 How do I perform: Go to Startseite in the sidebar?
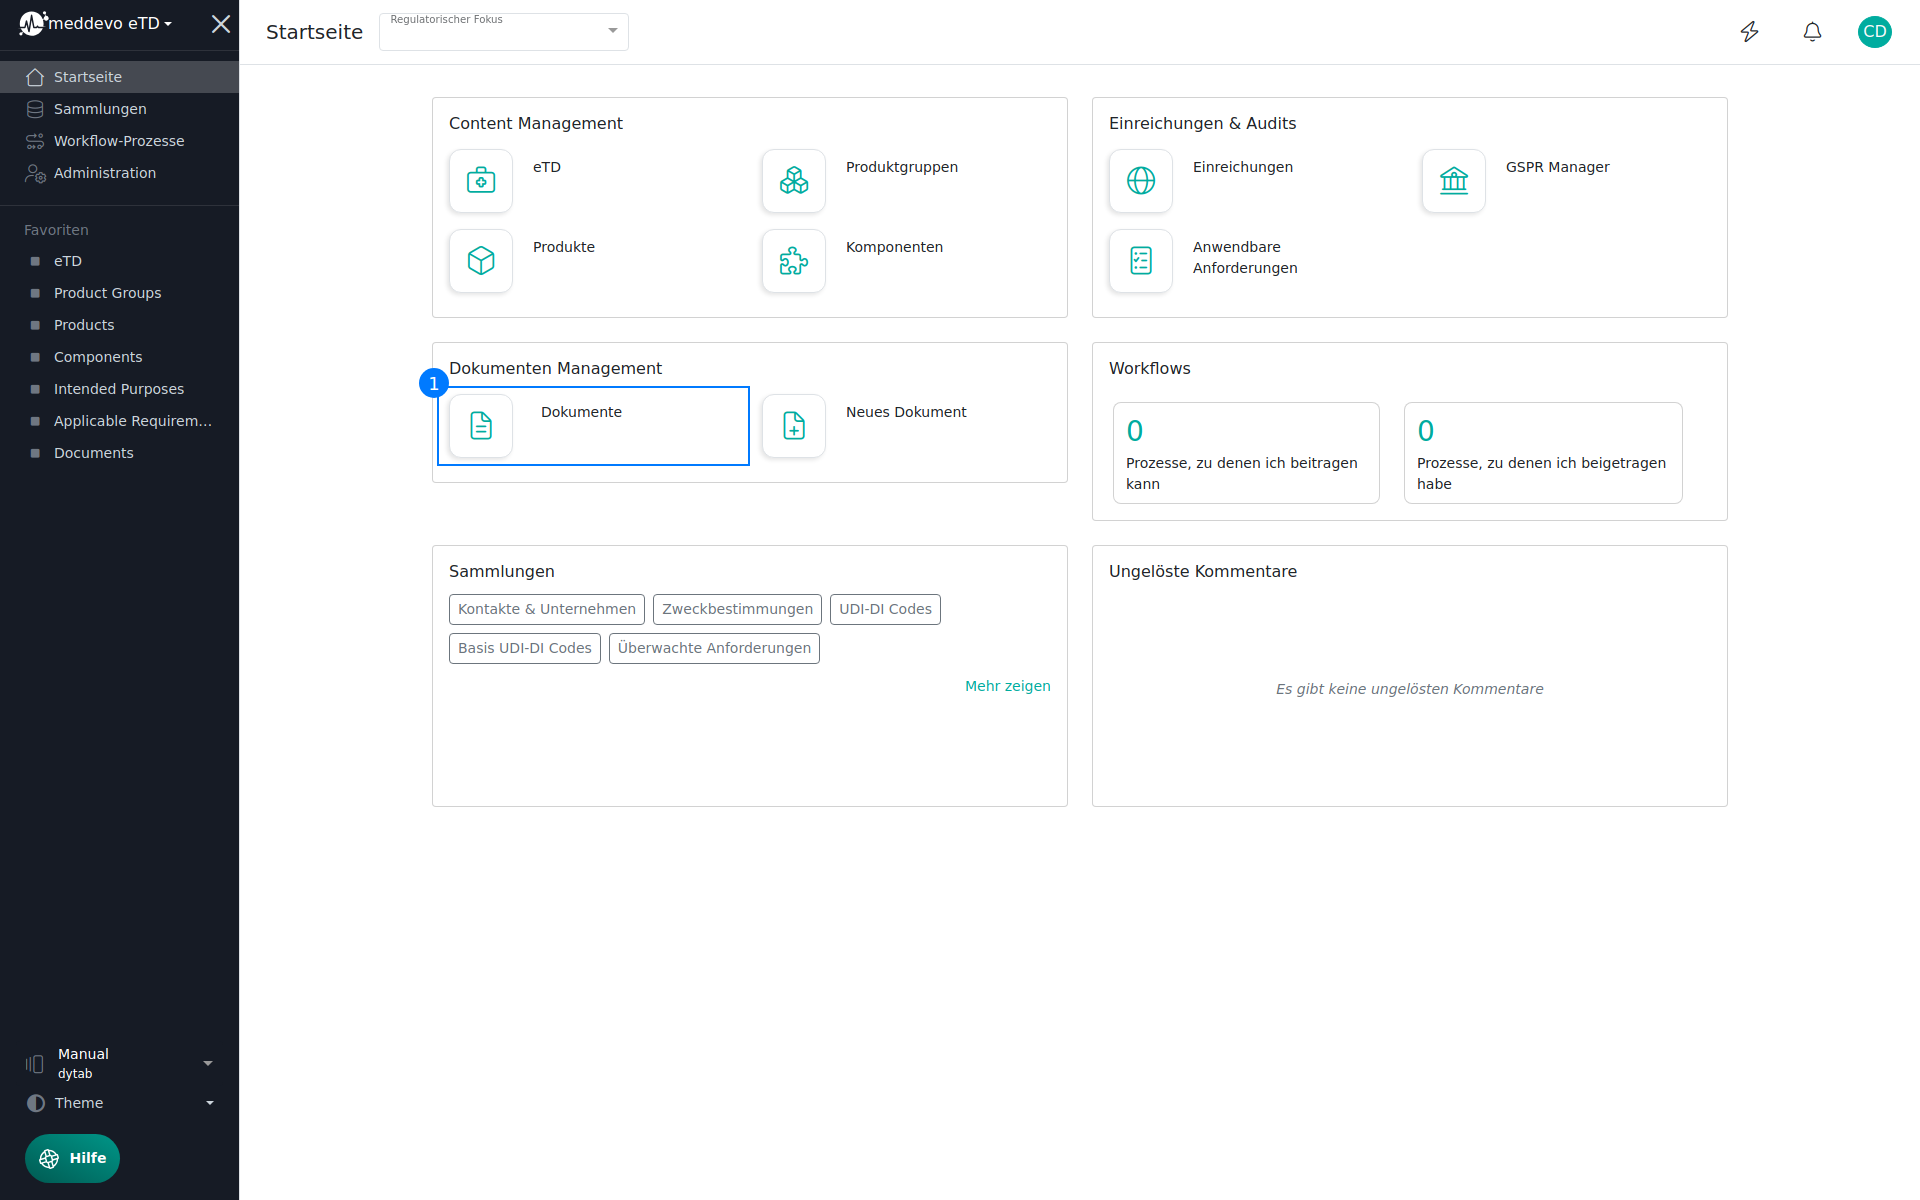pyautogui.click(x=120, y=77)
